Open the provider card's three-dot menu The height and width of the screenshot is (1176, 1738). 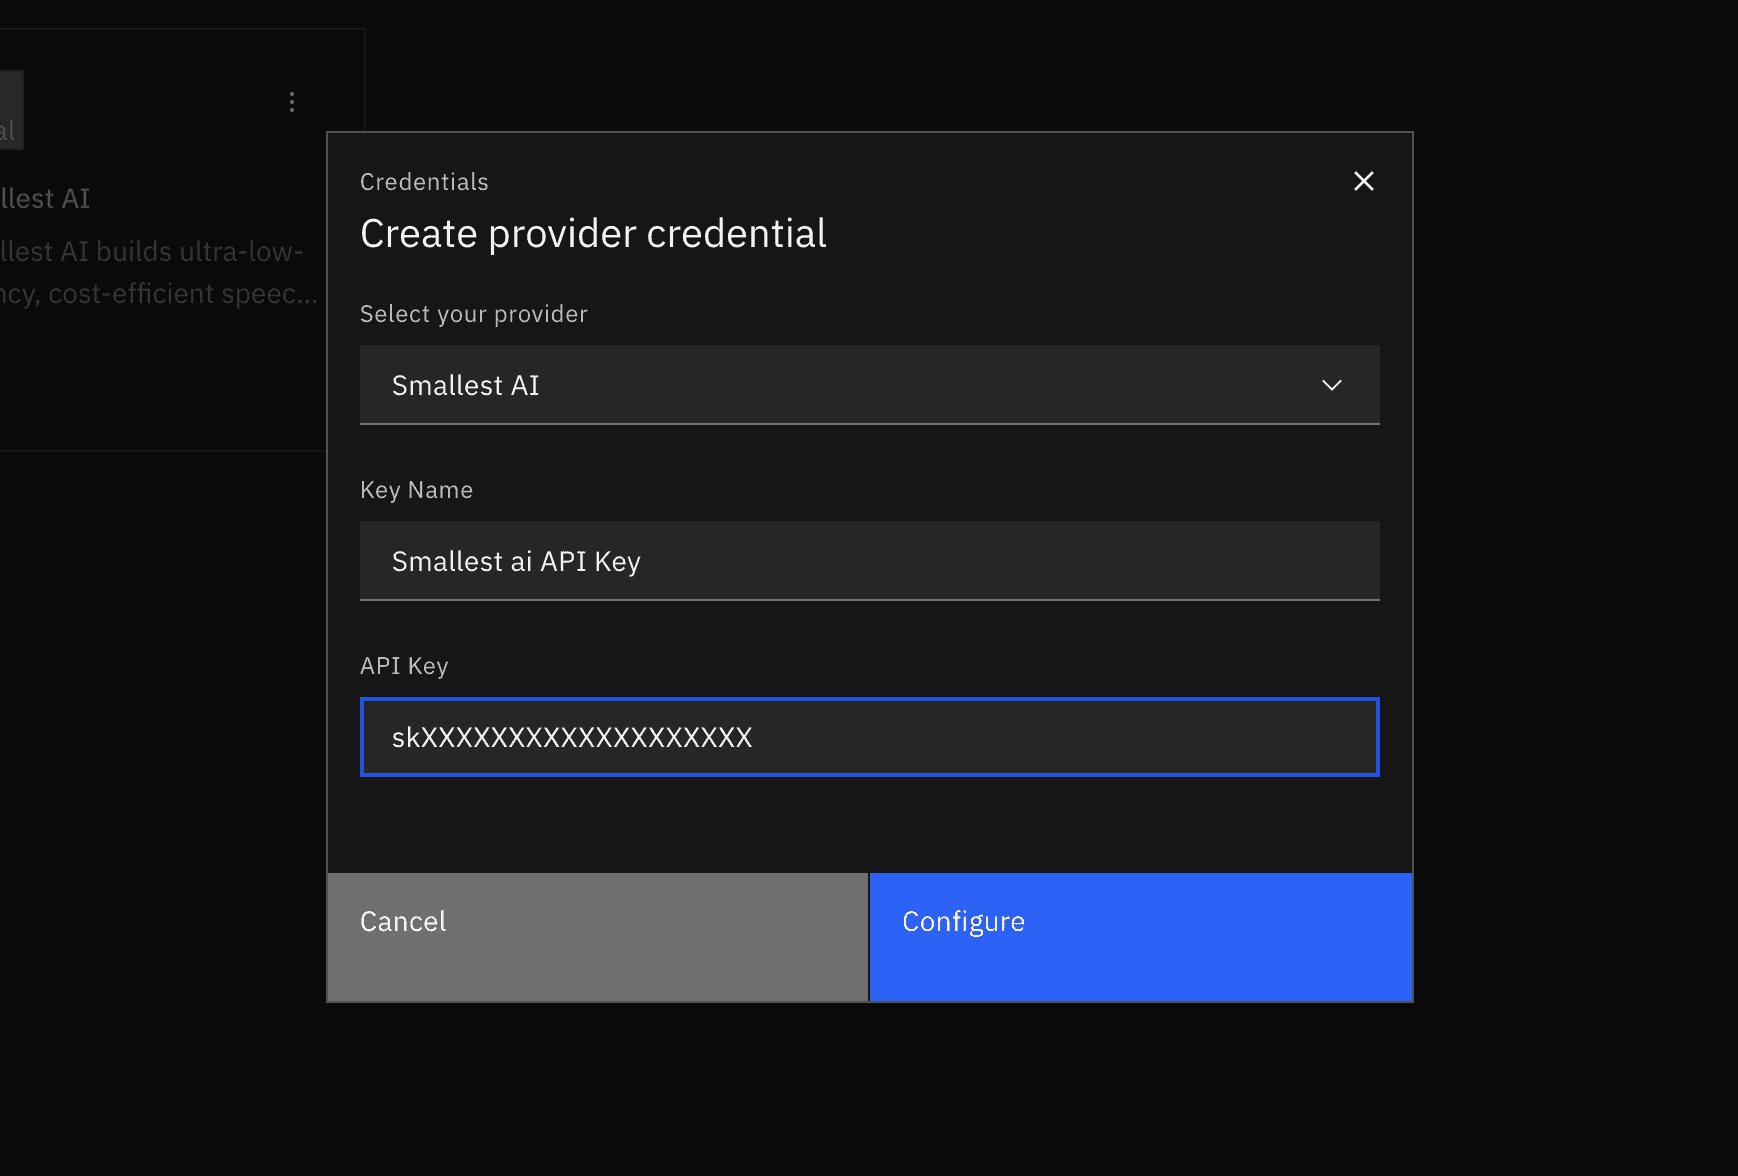(x=292, y=102)
